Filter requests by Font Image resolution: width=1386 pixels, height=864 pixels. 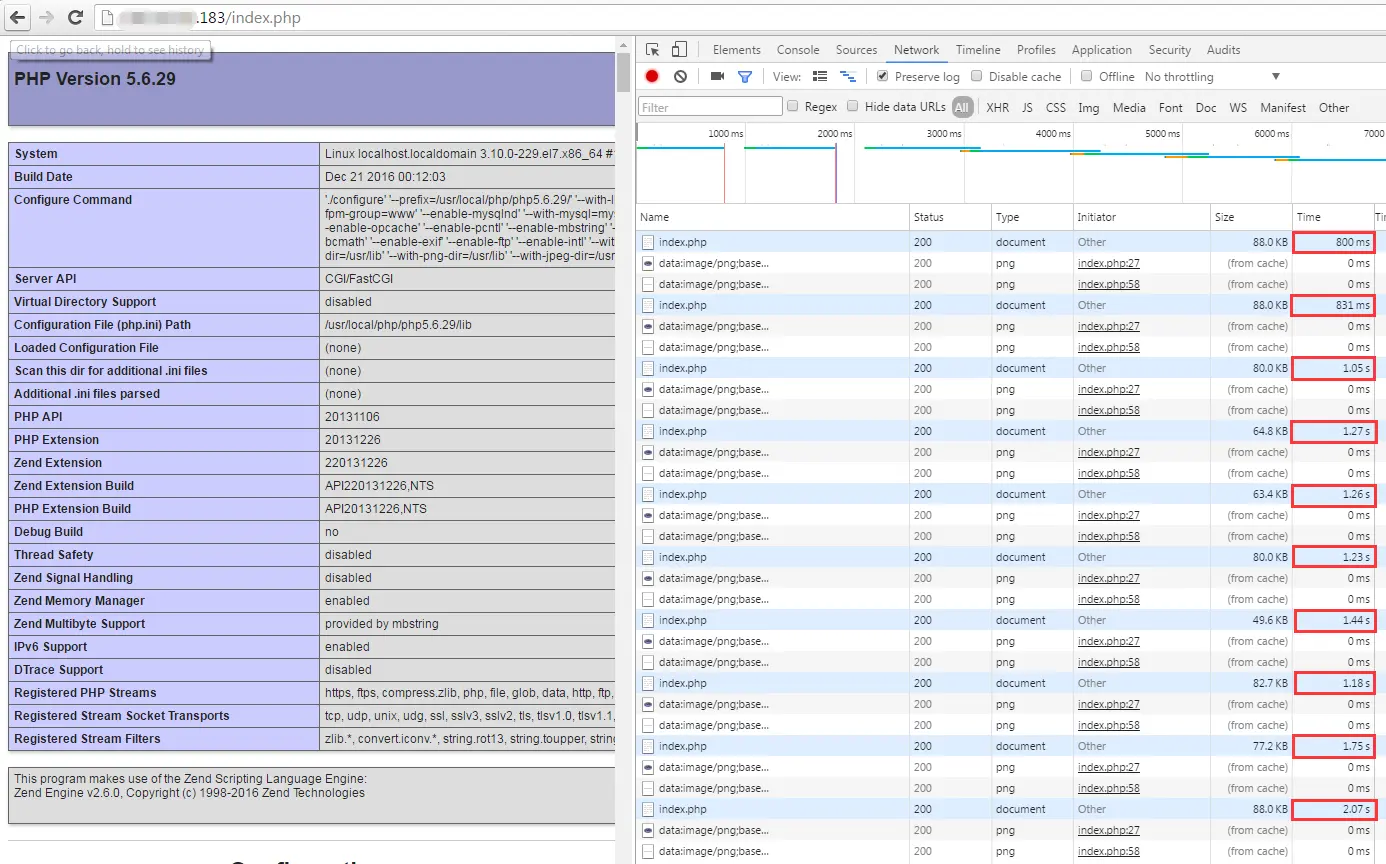coord(1171,107)
